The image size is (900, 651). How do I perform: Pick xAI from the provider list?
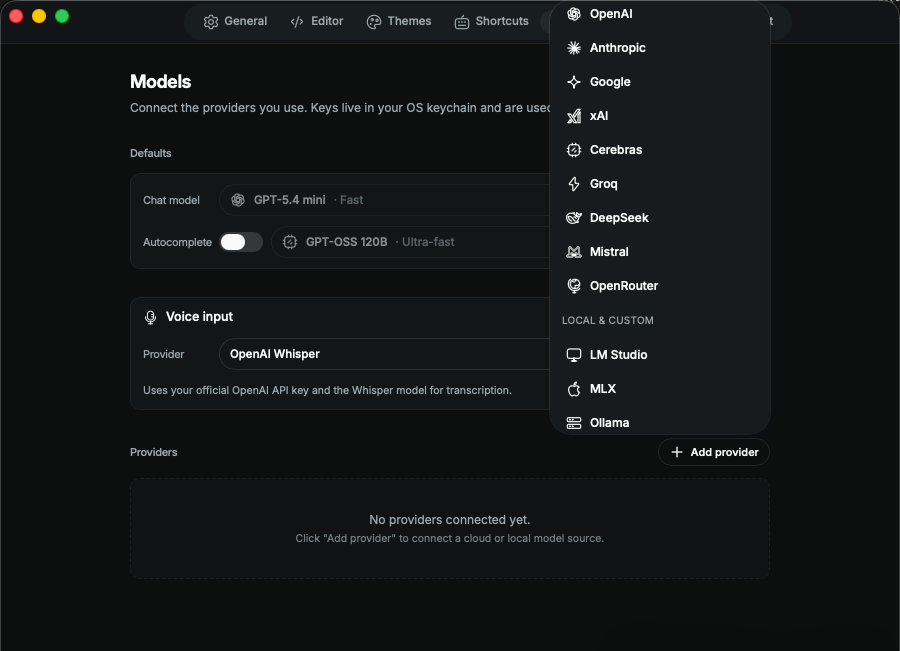(x=660, y=116)
